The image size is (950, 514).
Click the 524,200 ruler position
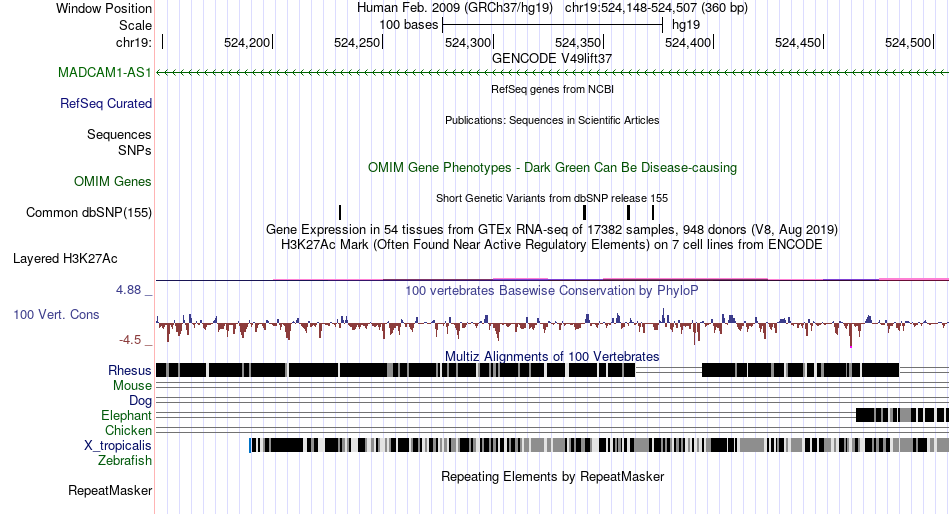247,42
